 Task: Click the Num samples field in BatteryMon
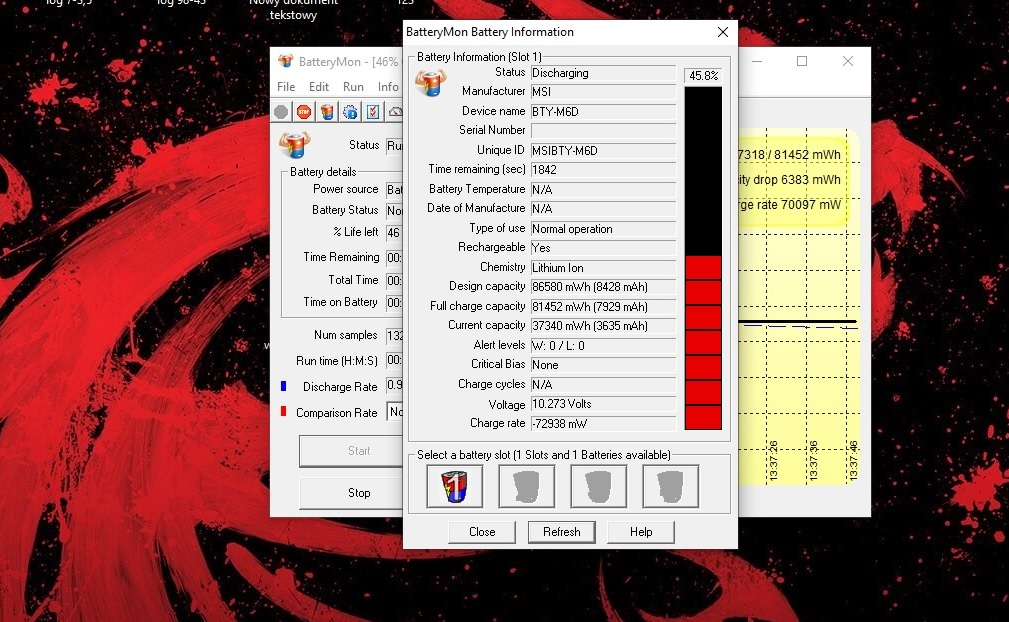click(394, 335)
